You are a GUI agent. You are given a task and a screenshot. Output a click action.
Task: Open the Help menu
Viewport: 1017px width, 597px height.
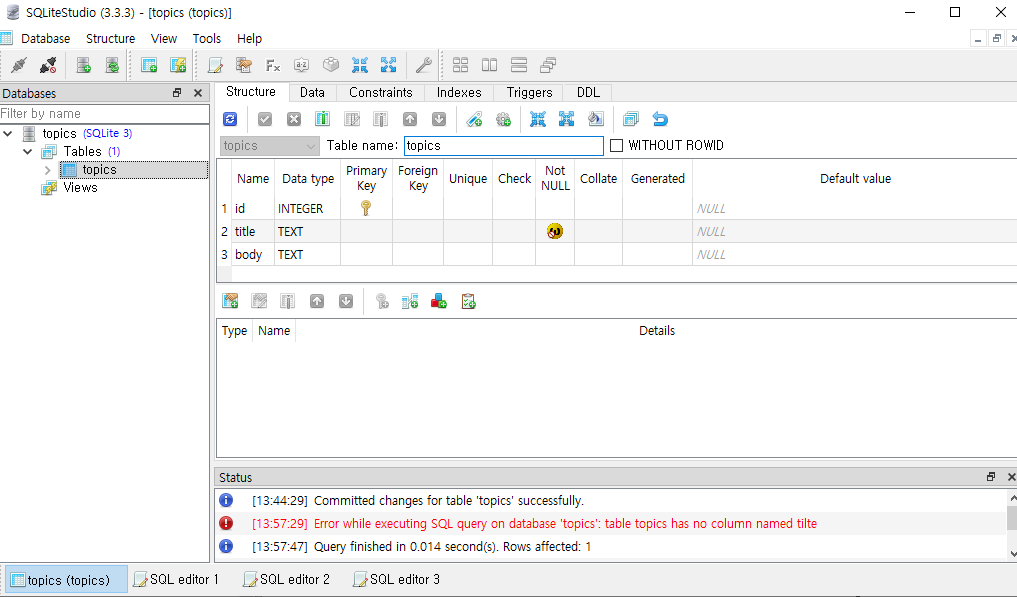click(249, 39)
